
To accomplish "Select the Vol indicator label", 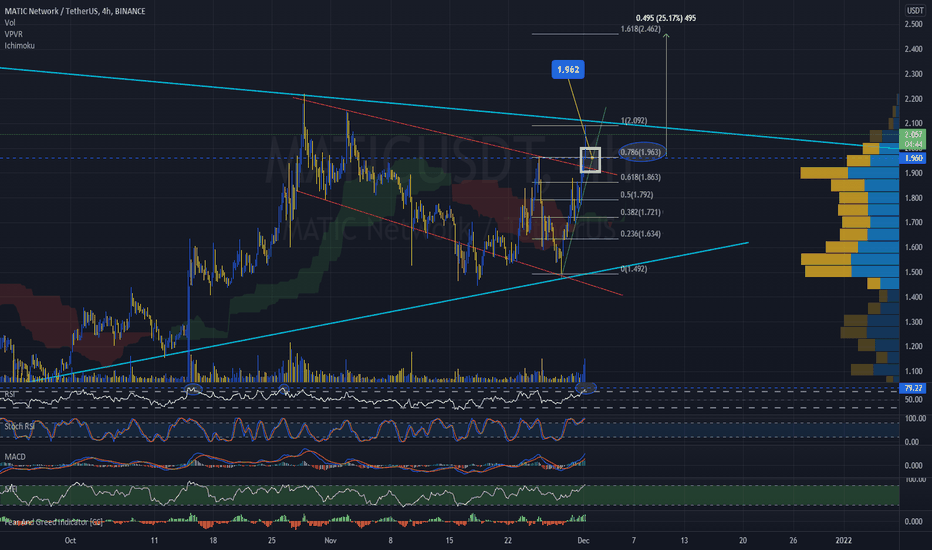I will click(x=10, y=23).
